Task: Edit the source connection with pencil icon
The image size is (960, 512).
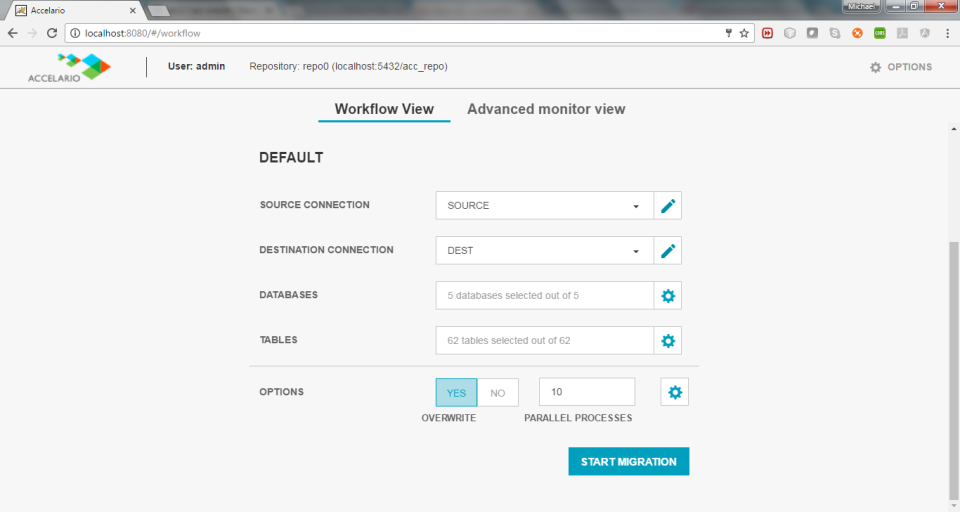Action: pos(668,206)
